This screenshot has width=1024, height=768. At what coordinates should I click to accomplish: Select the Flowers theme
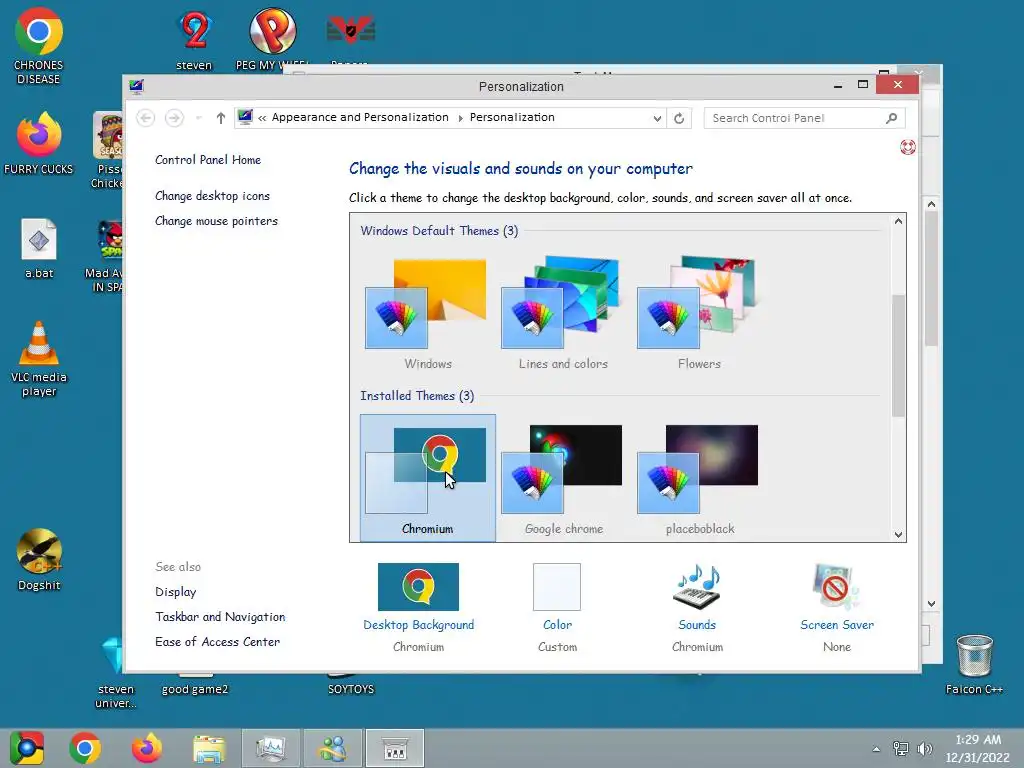pos(699,315)
